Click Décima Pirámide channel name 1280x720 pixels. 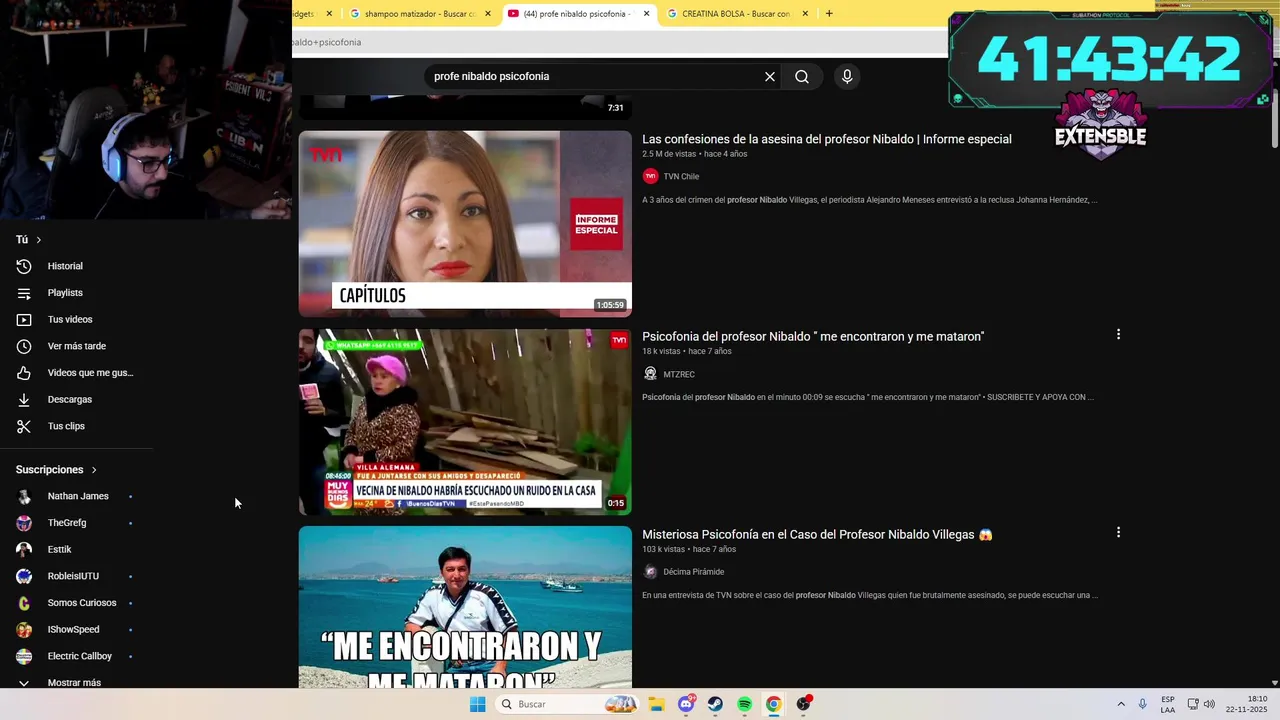(693, 572)
